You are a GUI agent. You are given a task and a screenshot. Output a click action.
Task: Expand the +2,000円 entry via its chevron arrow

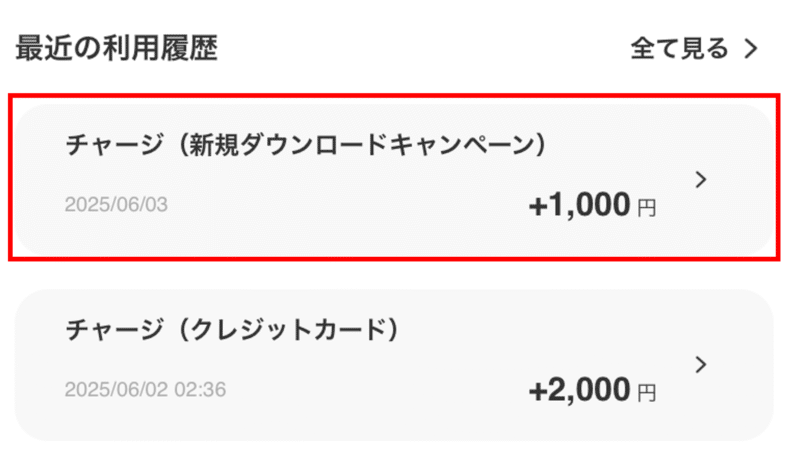click(701, 364)
